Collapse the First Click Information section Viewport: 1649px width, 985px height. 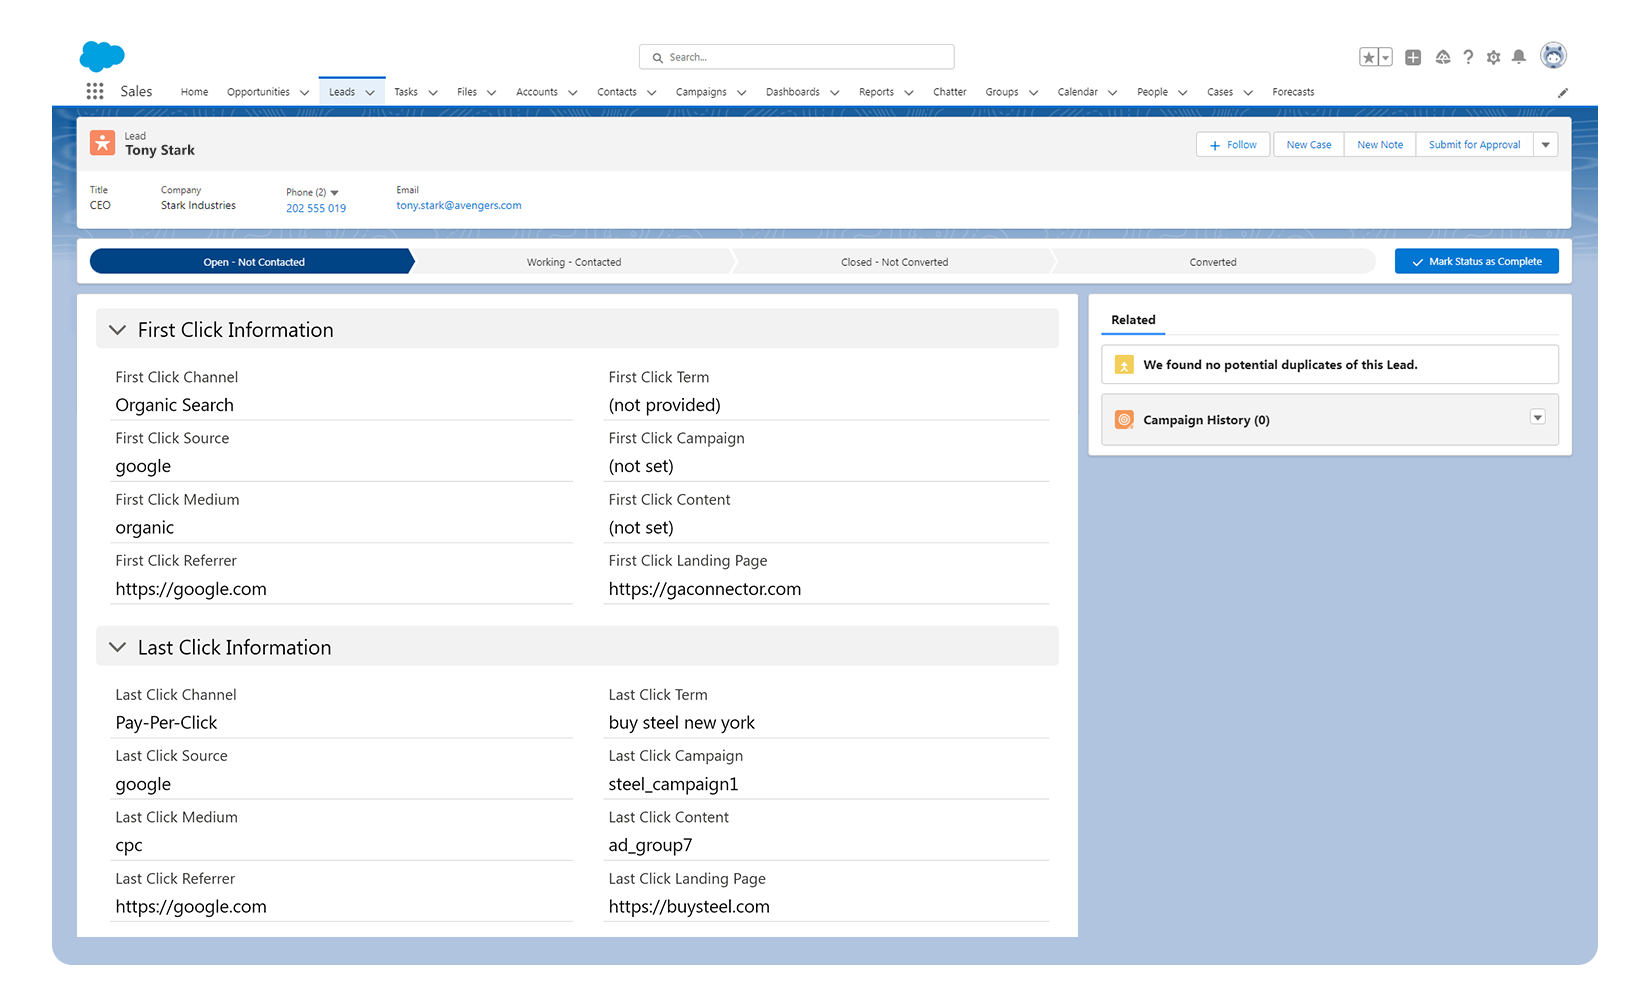tap(118, 330)
